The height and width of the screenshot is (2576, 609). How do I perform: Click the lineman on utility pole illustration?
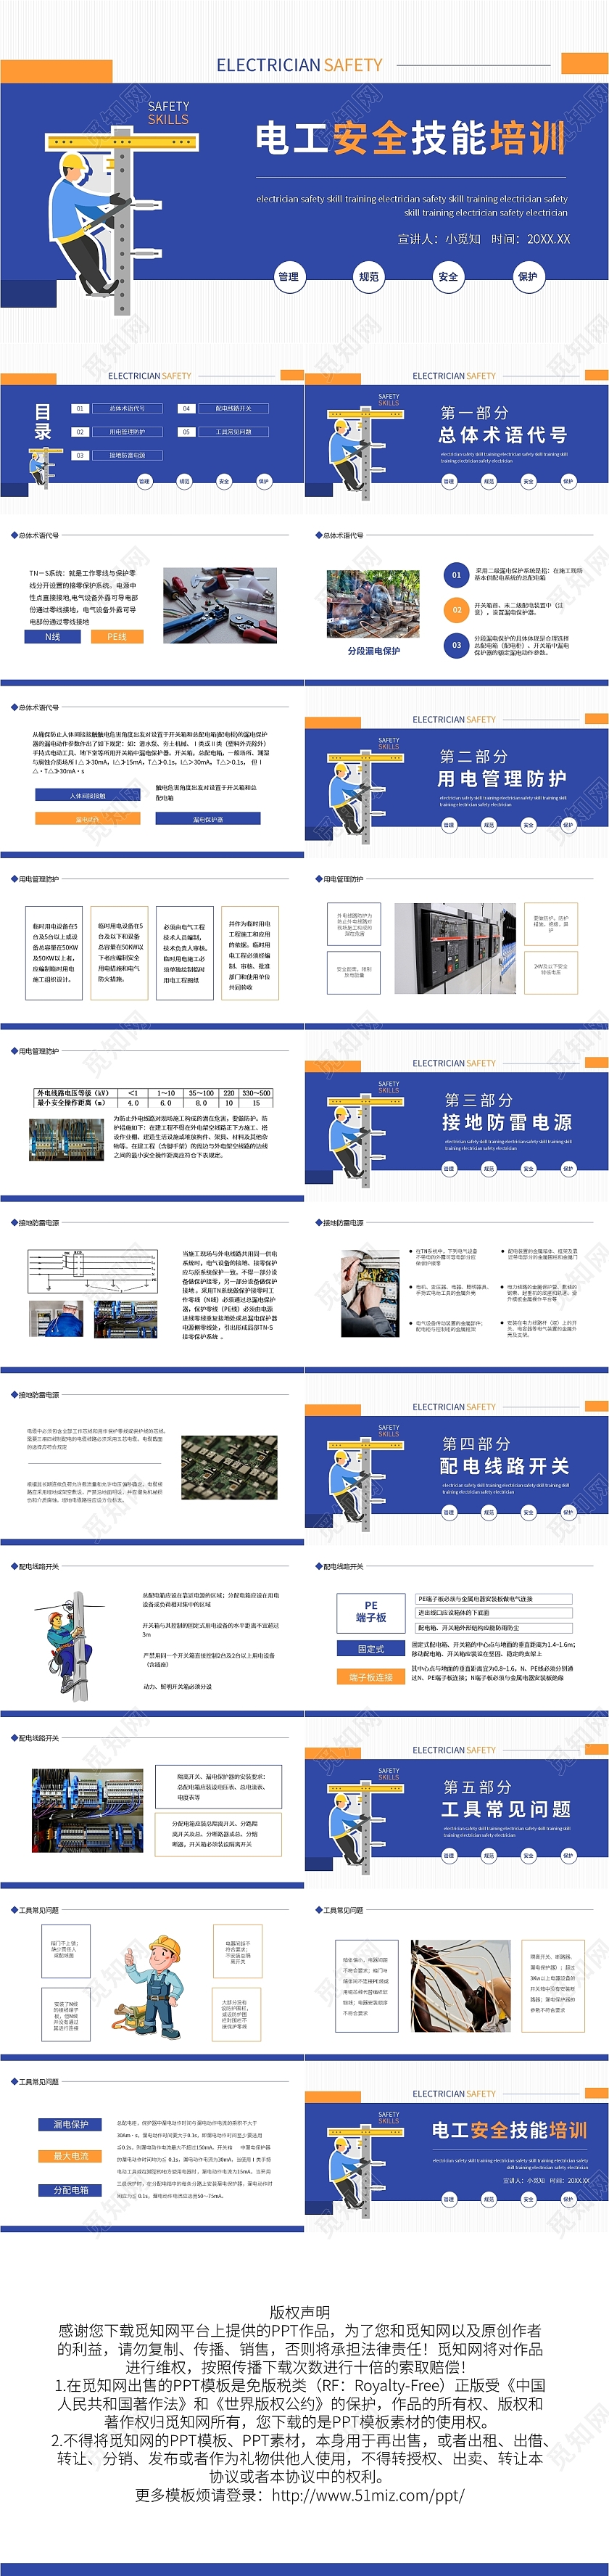pos(70,1645)
